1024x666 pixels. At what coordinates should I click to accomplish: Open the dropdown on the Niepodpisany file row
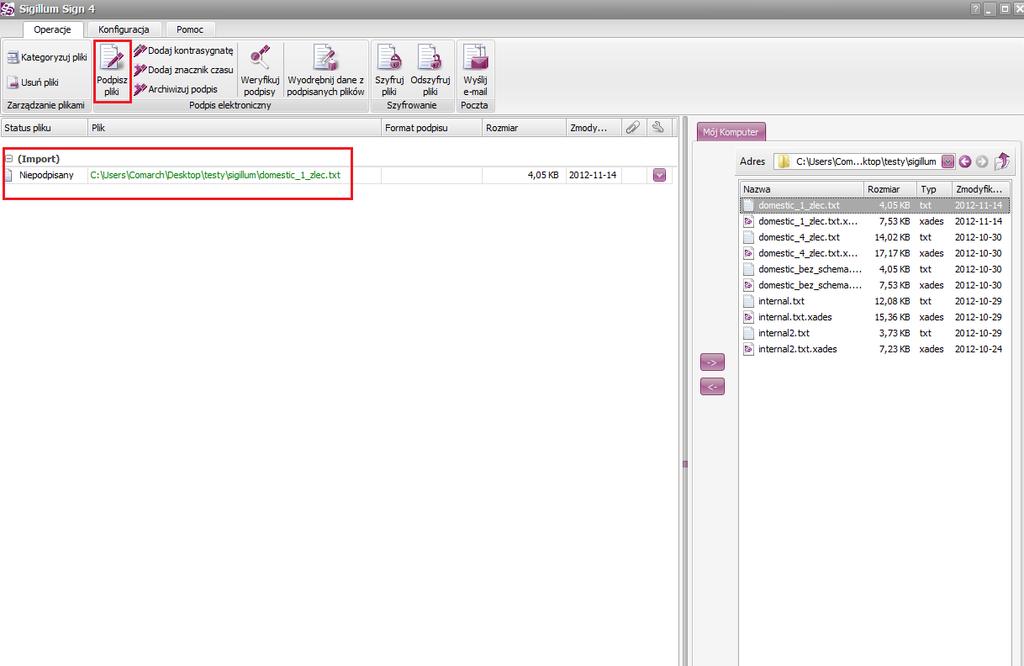660,175
